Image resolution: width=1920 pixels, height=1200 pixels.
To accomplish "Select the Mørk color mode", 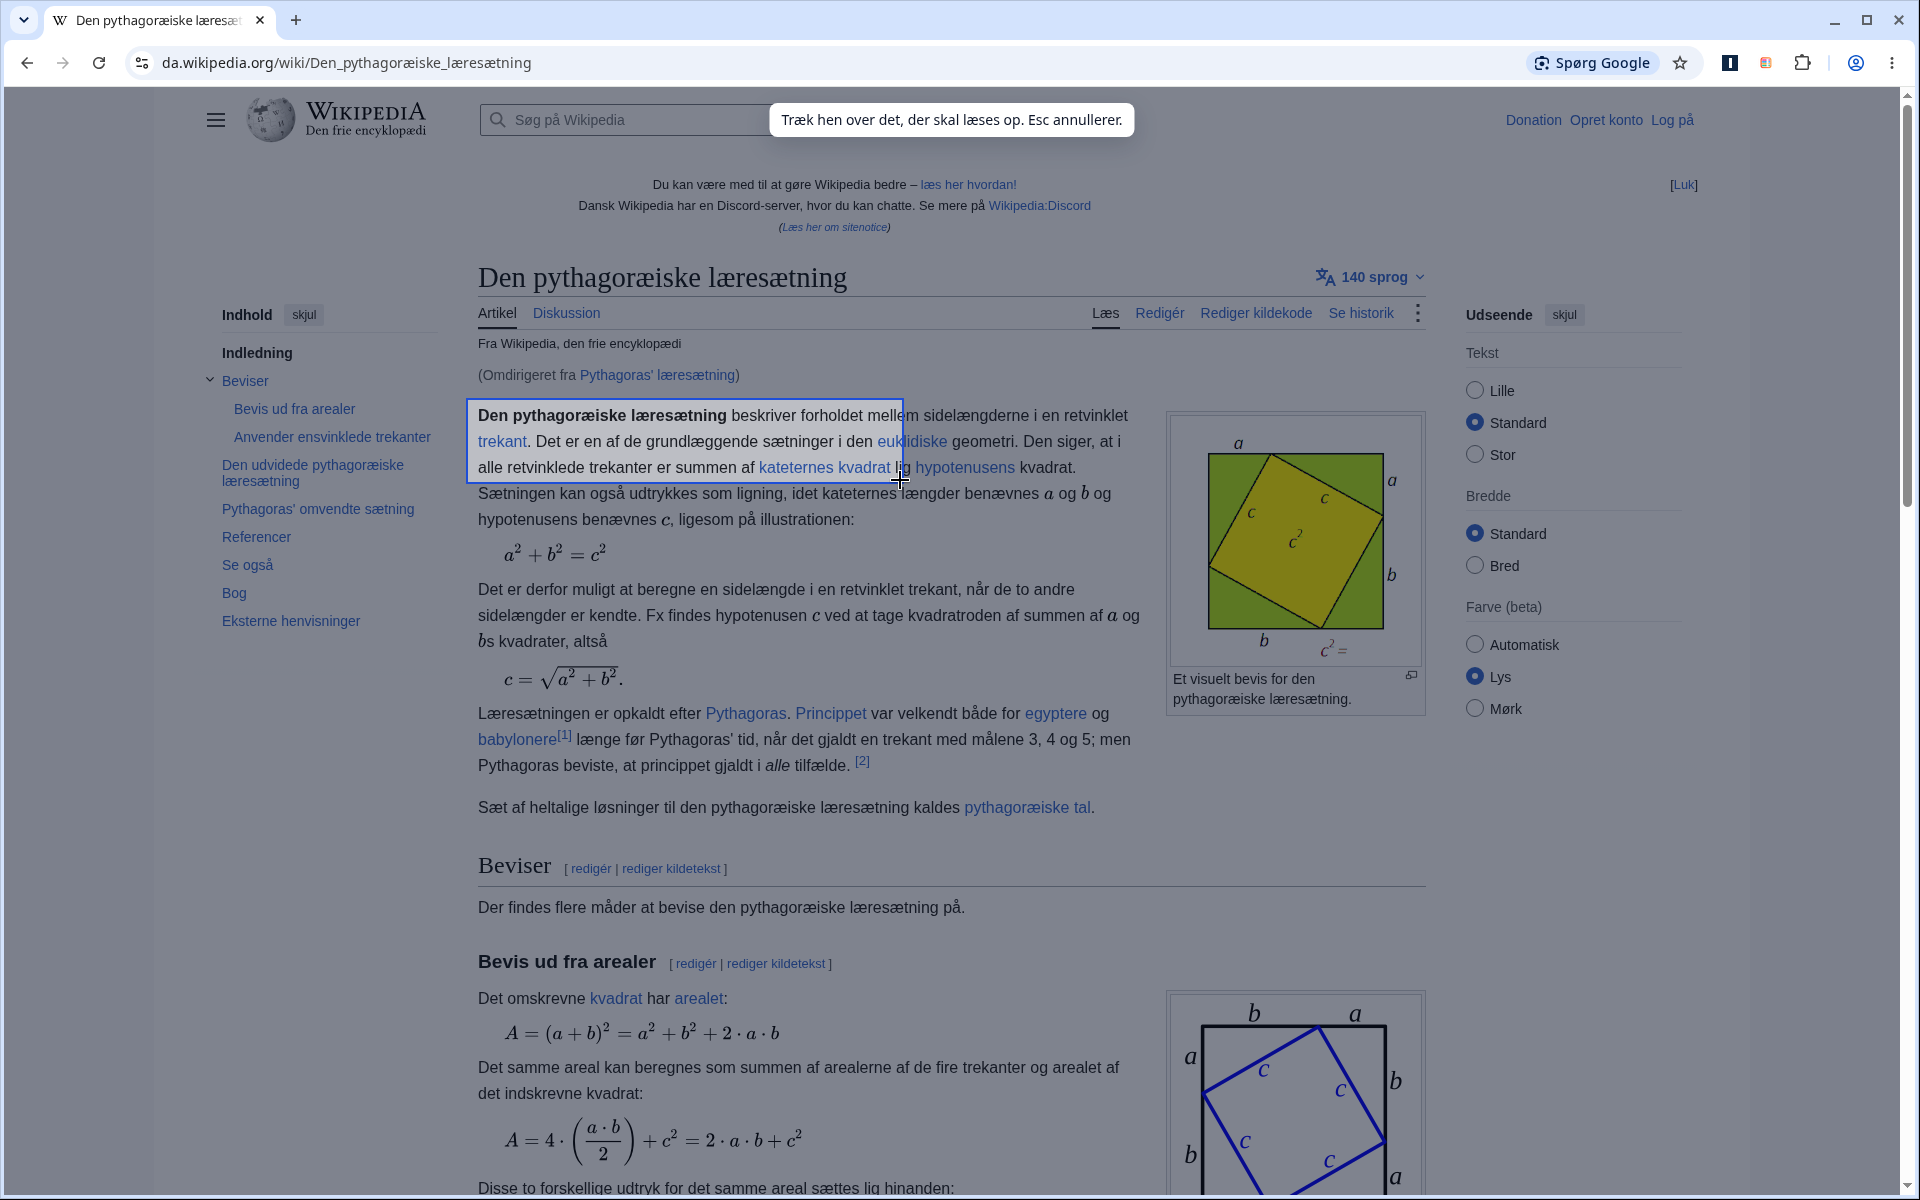I will [1475, 708].
